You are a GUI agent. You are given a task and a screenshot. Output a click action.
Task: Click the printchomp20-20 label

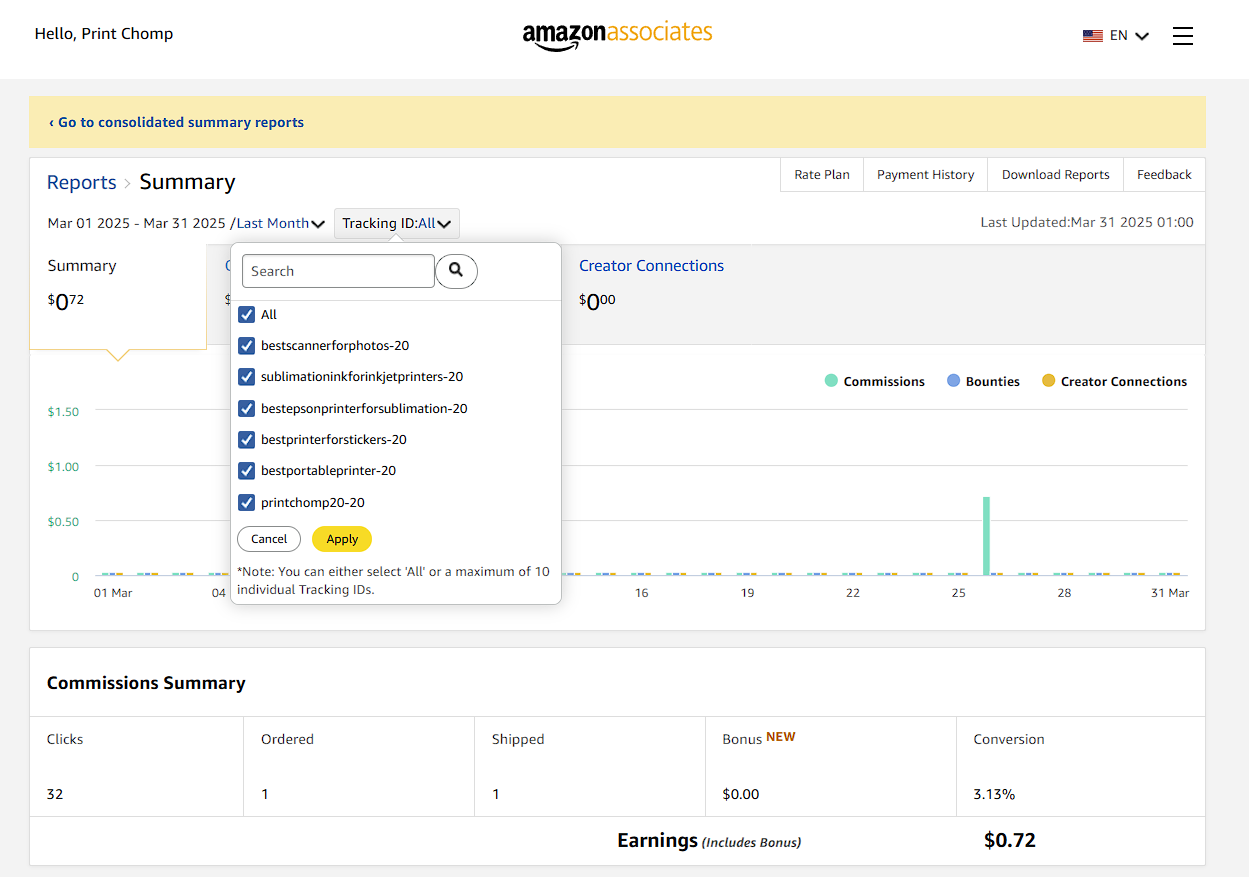click(x=313, y=503)
